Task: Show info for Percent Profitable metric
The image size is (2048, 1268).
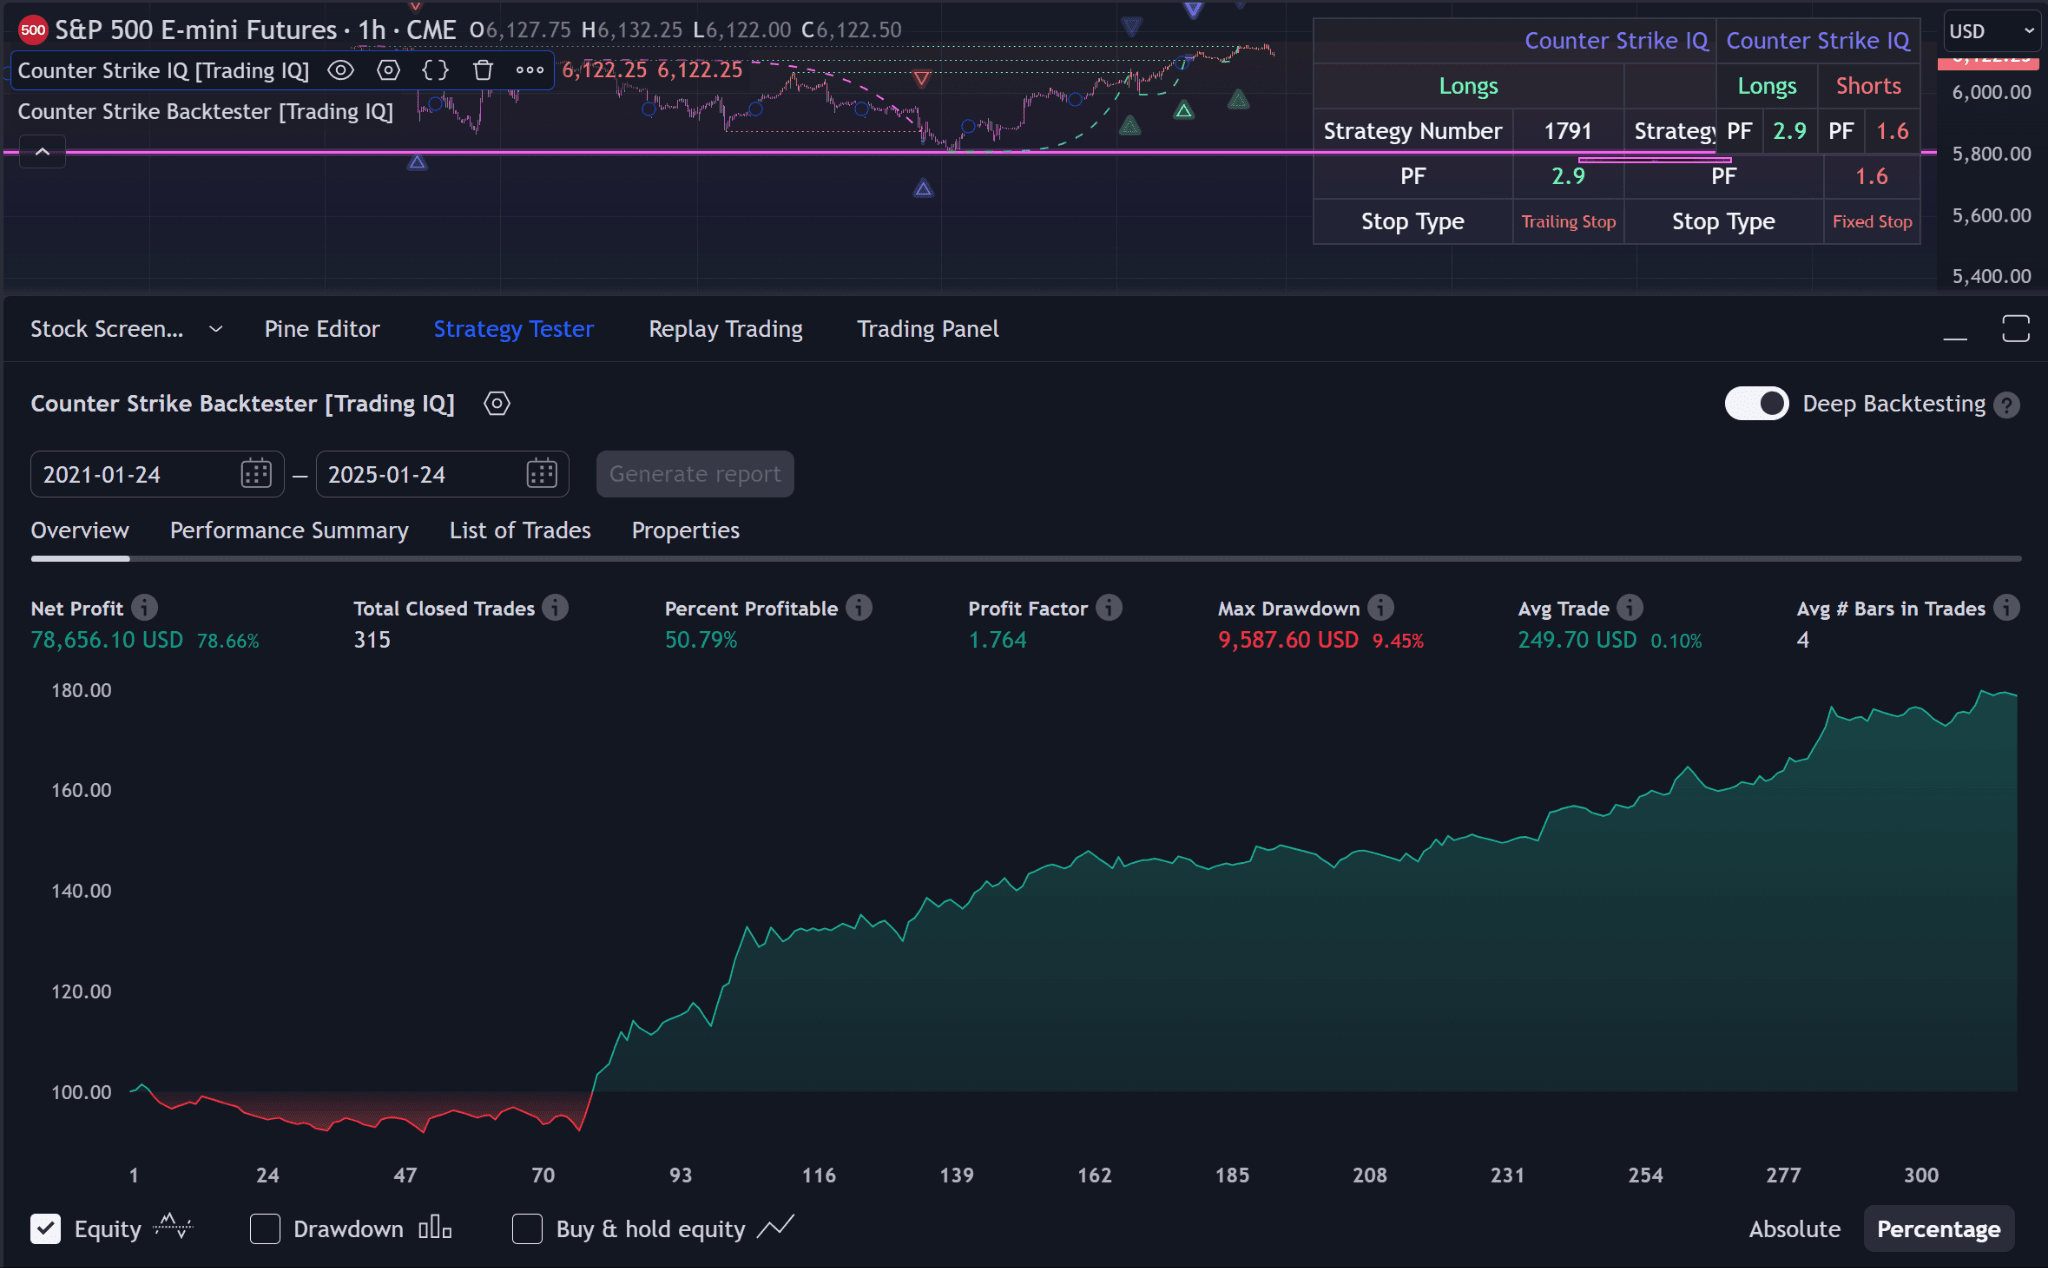Action: [x=859, y=608]
